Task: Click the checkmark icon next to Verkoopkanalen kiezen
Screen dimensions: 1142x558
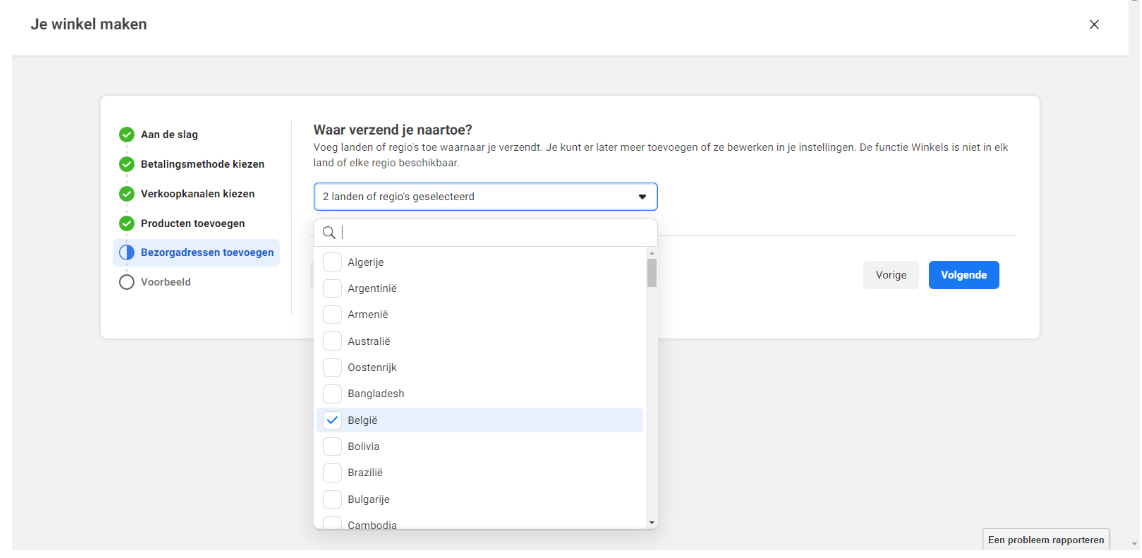Action: [126, 194]
